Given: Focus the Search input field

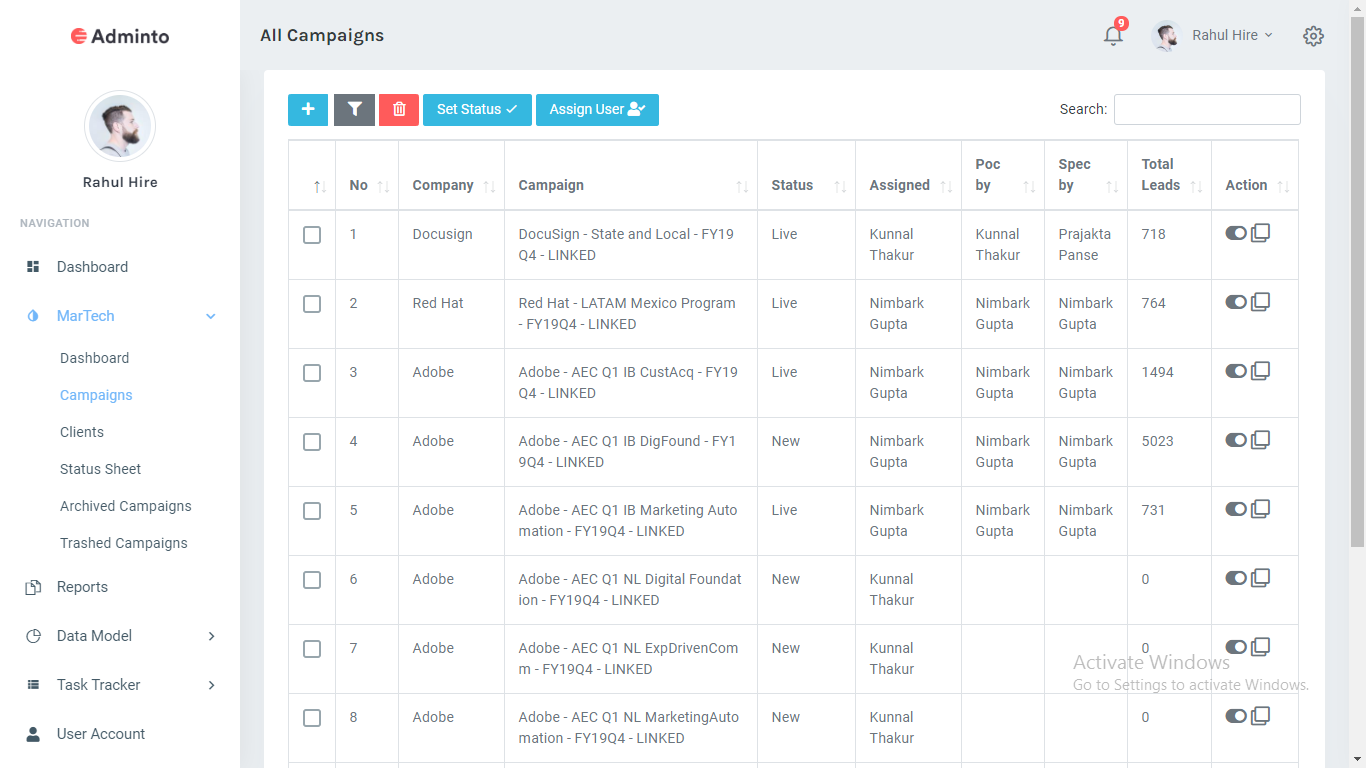Looking at the screenshot, I should click(x=1207, y=110).
